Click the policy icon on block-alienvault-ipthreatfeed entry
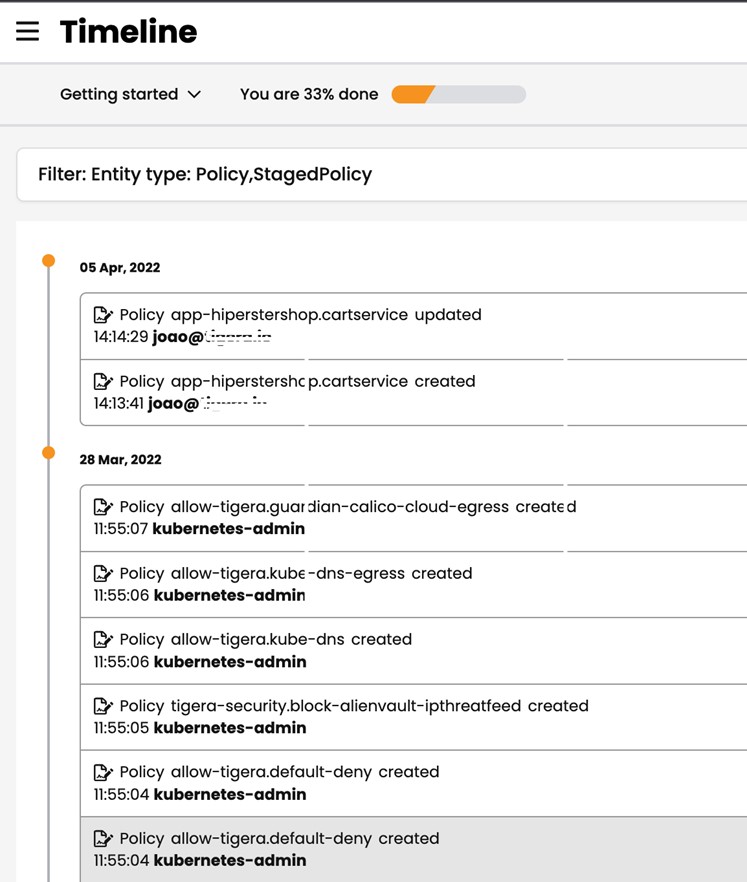 (x=103, y=705)
